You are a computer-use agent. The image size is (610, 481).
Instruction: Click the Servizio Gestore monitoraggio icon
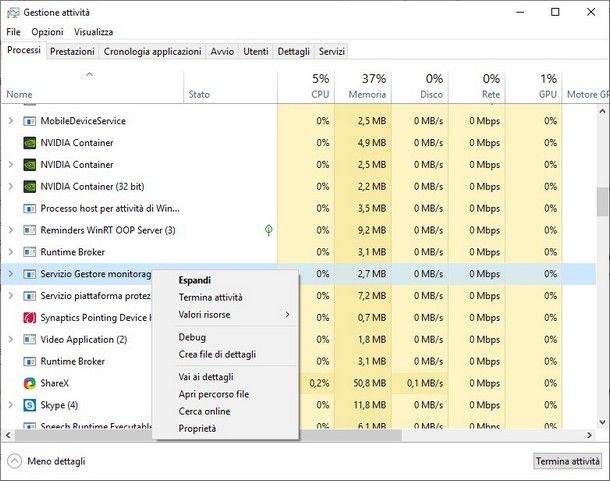pos(30,274)
